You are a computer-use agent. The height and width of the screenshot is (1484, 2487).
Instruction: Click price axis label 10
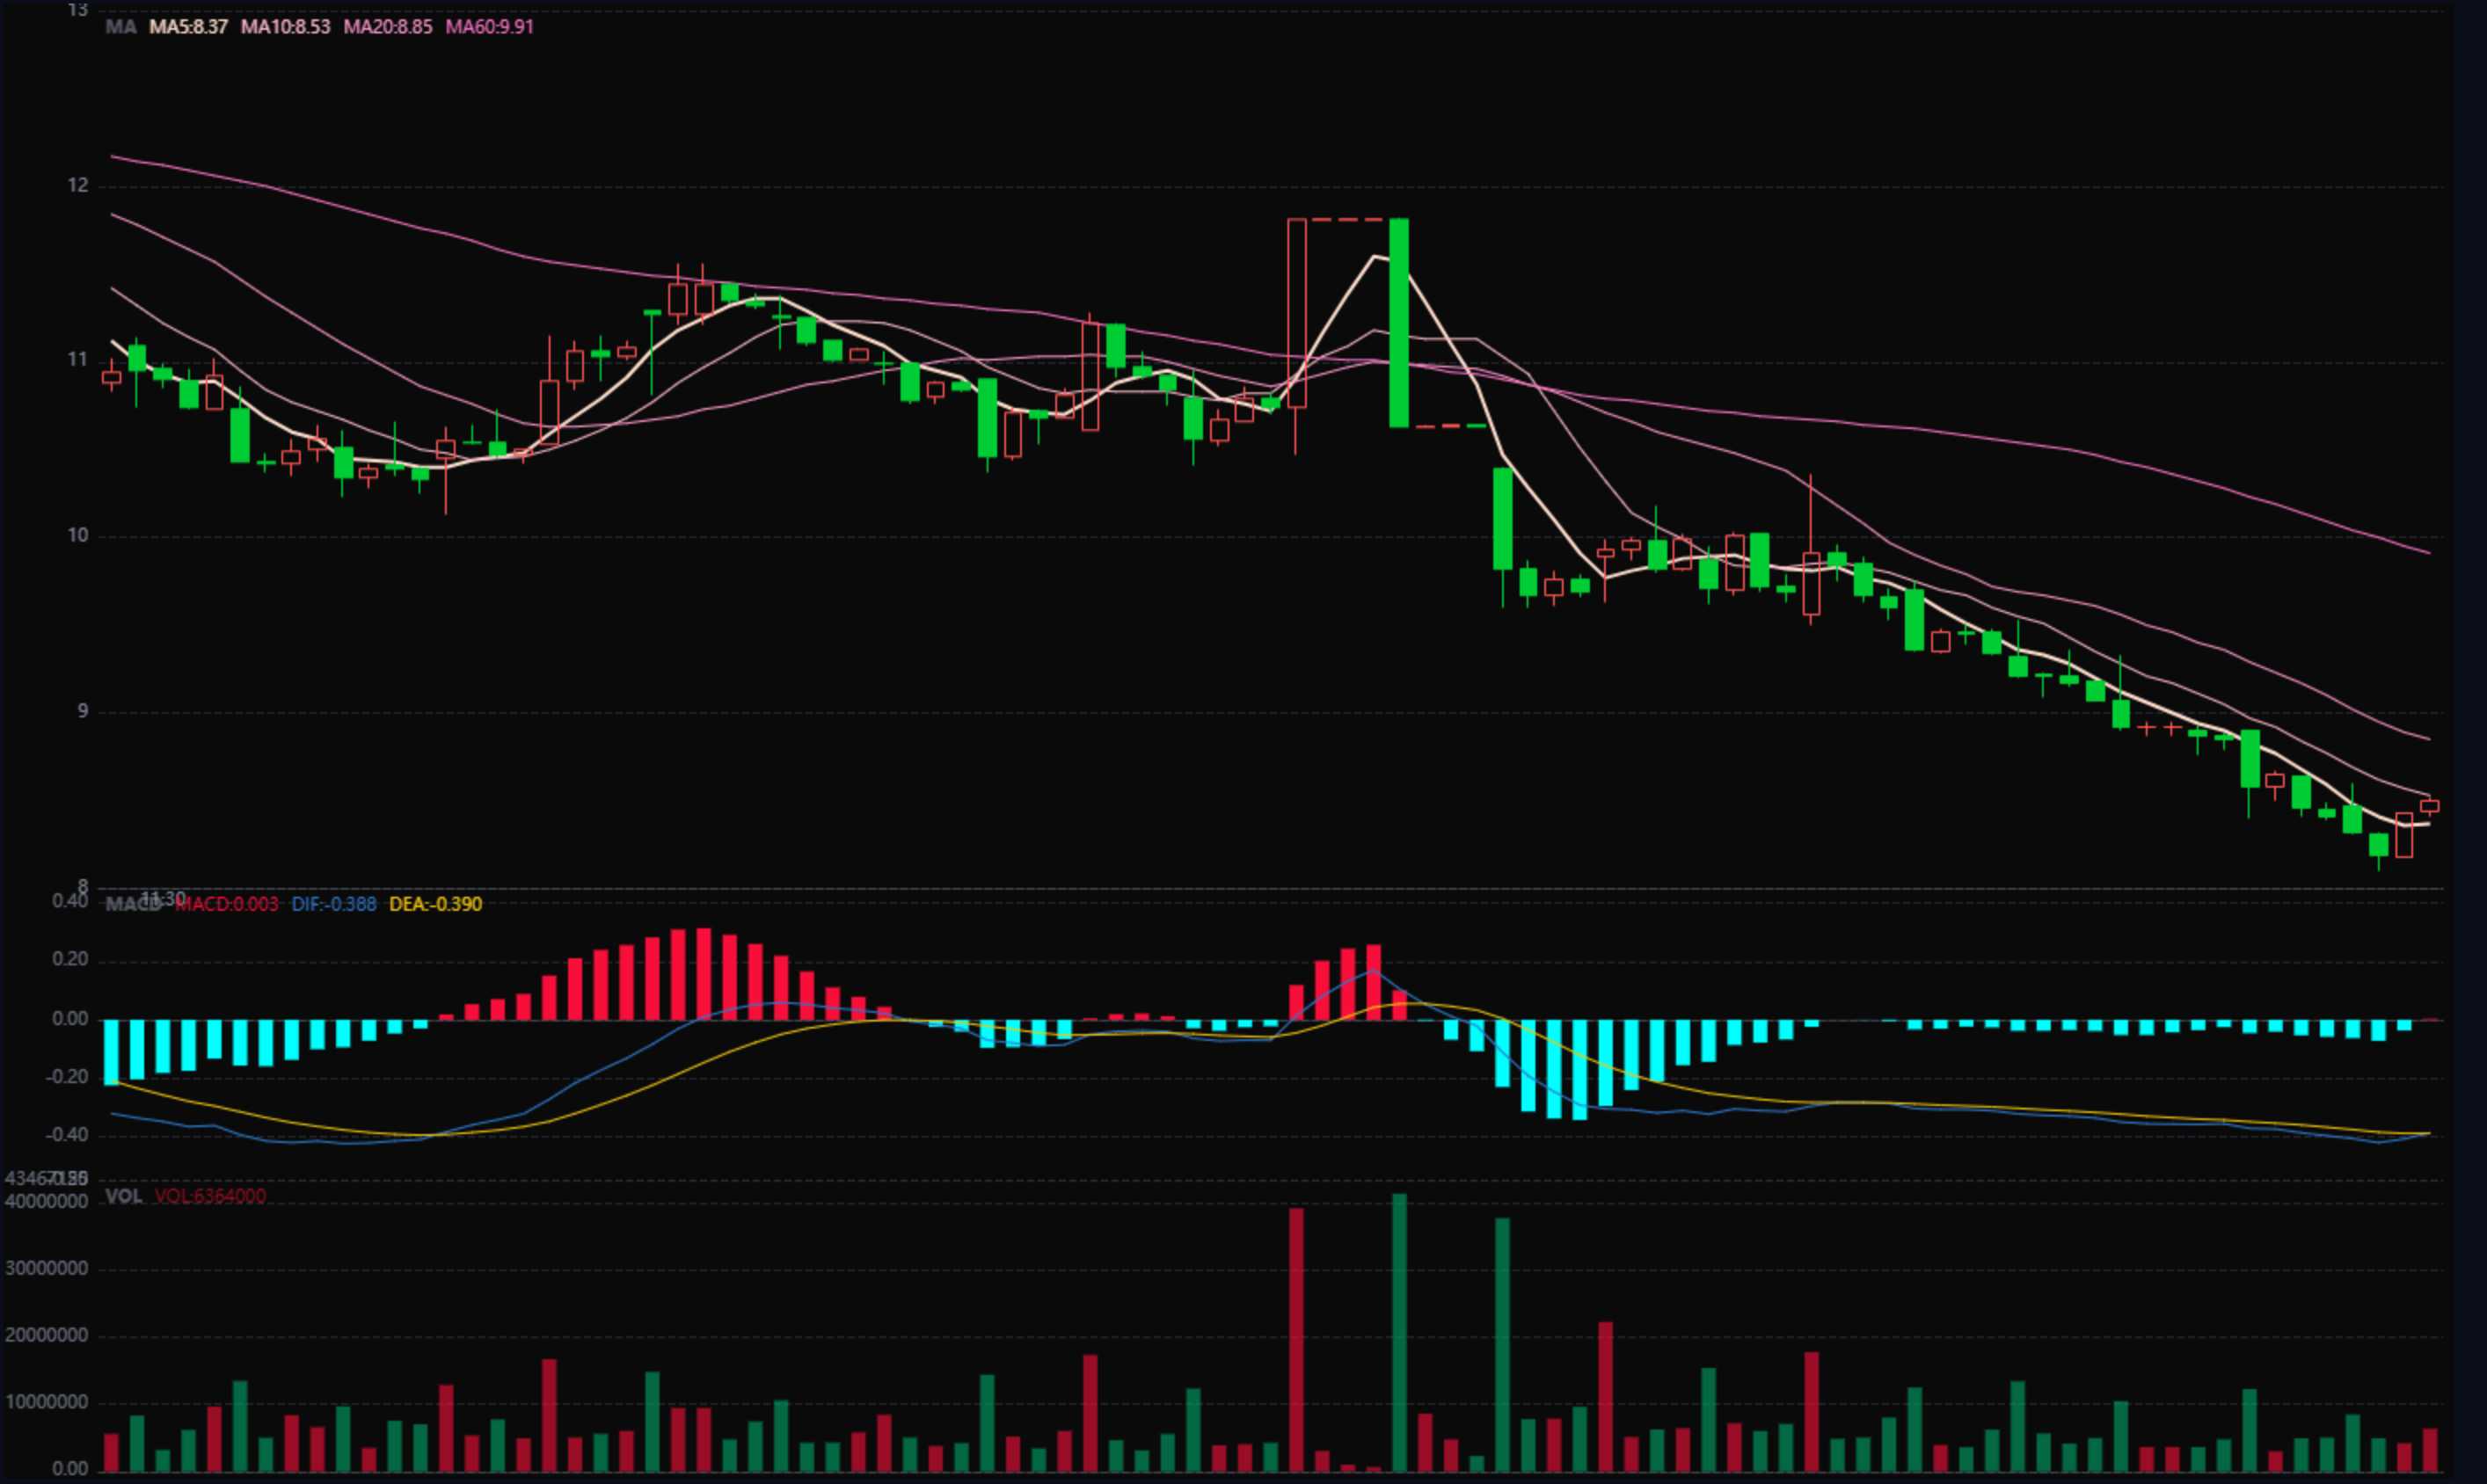pos(78,535)
